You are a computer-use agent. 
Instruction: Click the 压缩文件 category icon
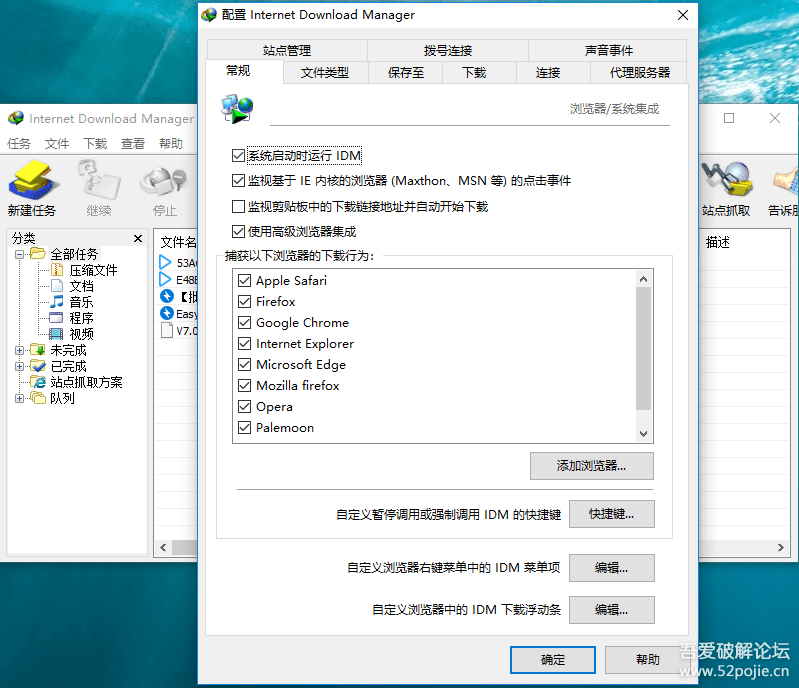[x=57, y=270]
